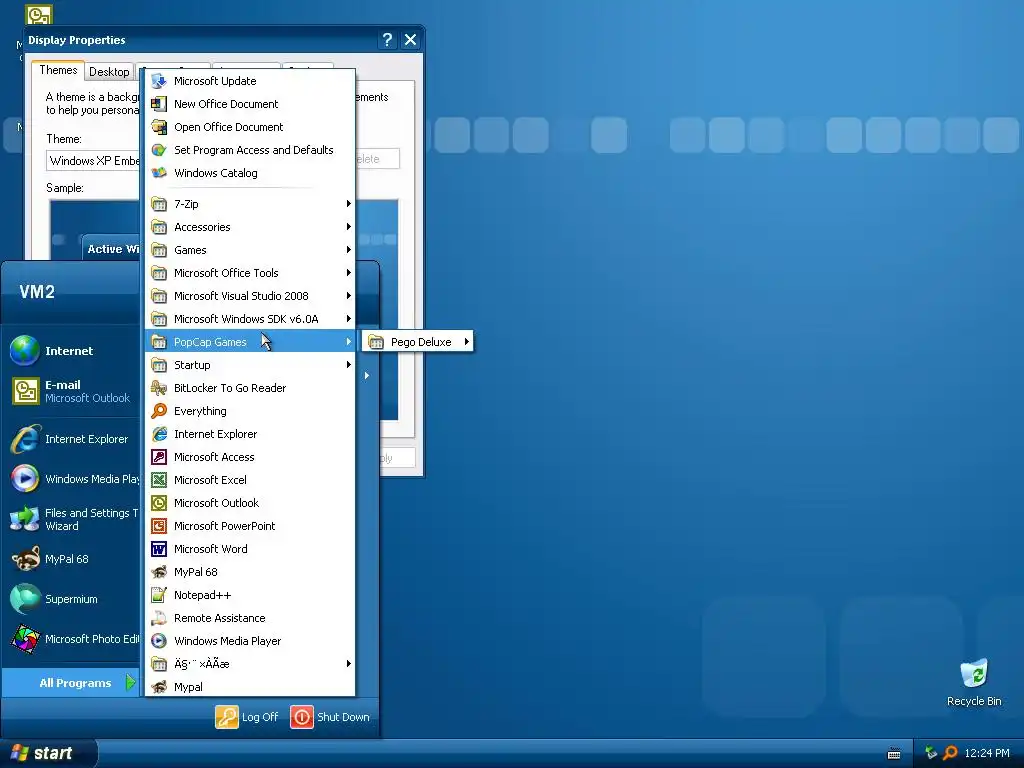Click the on-screen keyboard taskbar icon
The image size is (1024, 768).
click(x=894, y=754)
